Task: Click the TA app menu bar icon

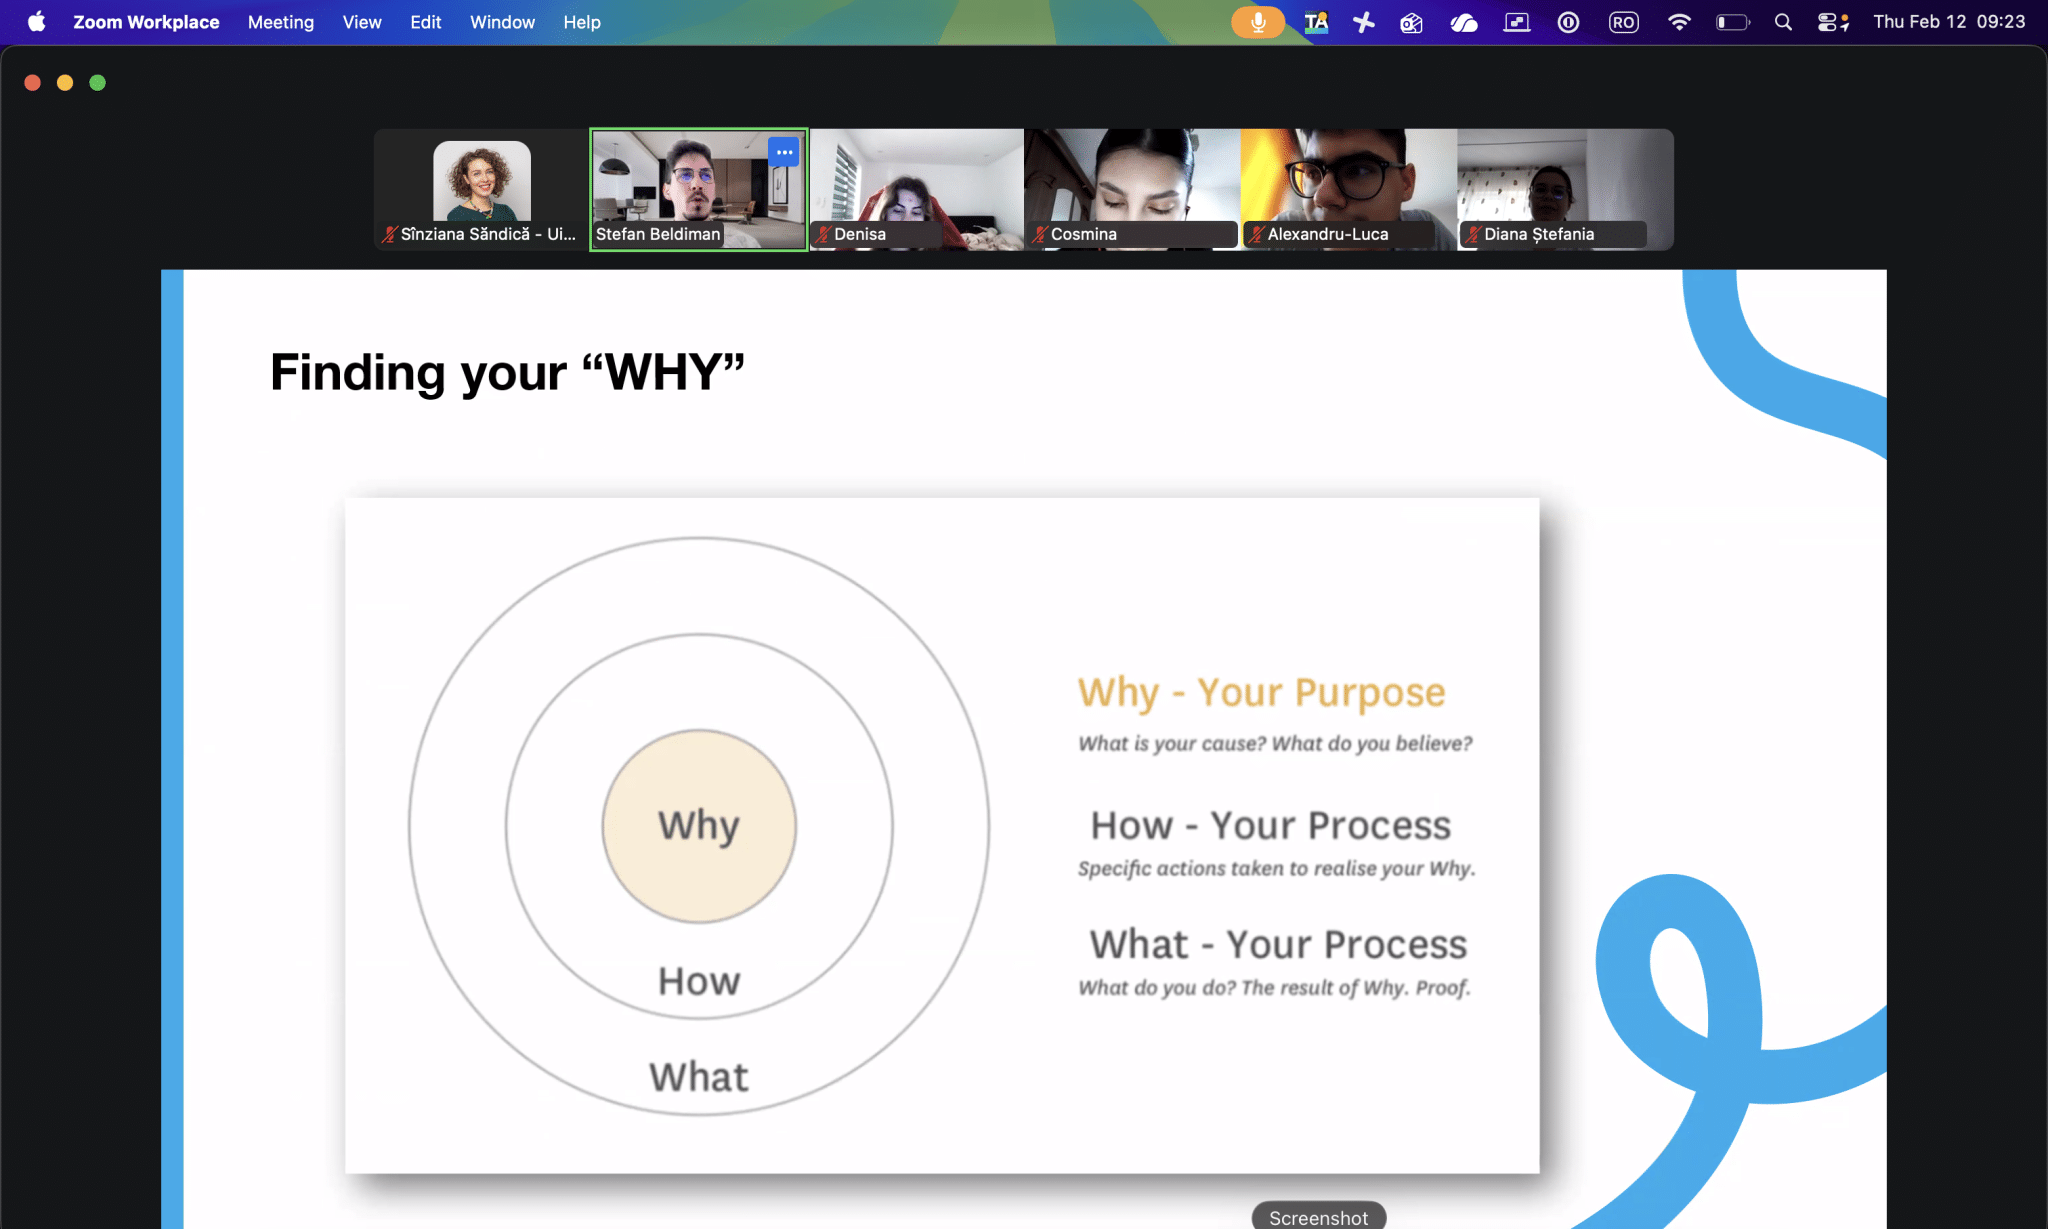Action: pyautogui.click(x=1316, y=22)
